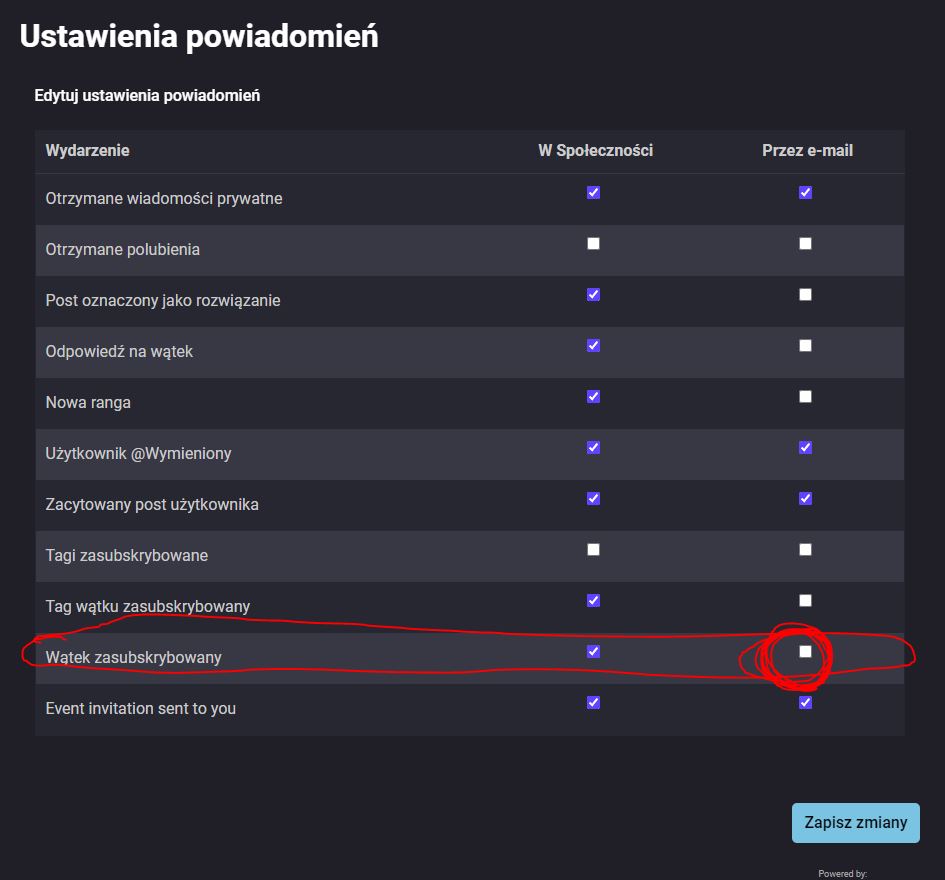This screenshot has width=945, height=880.
Task: Uncheck community notifications for Wątek zasubskrybowany
Action: coord(593,651)
